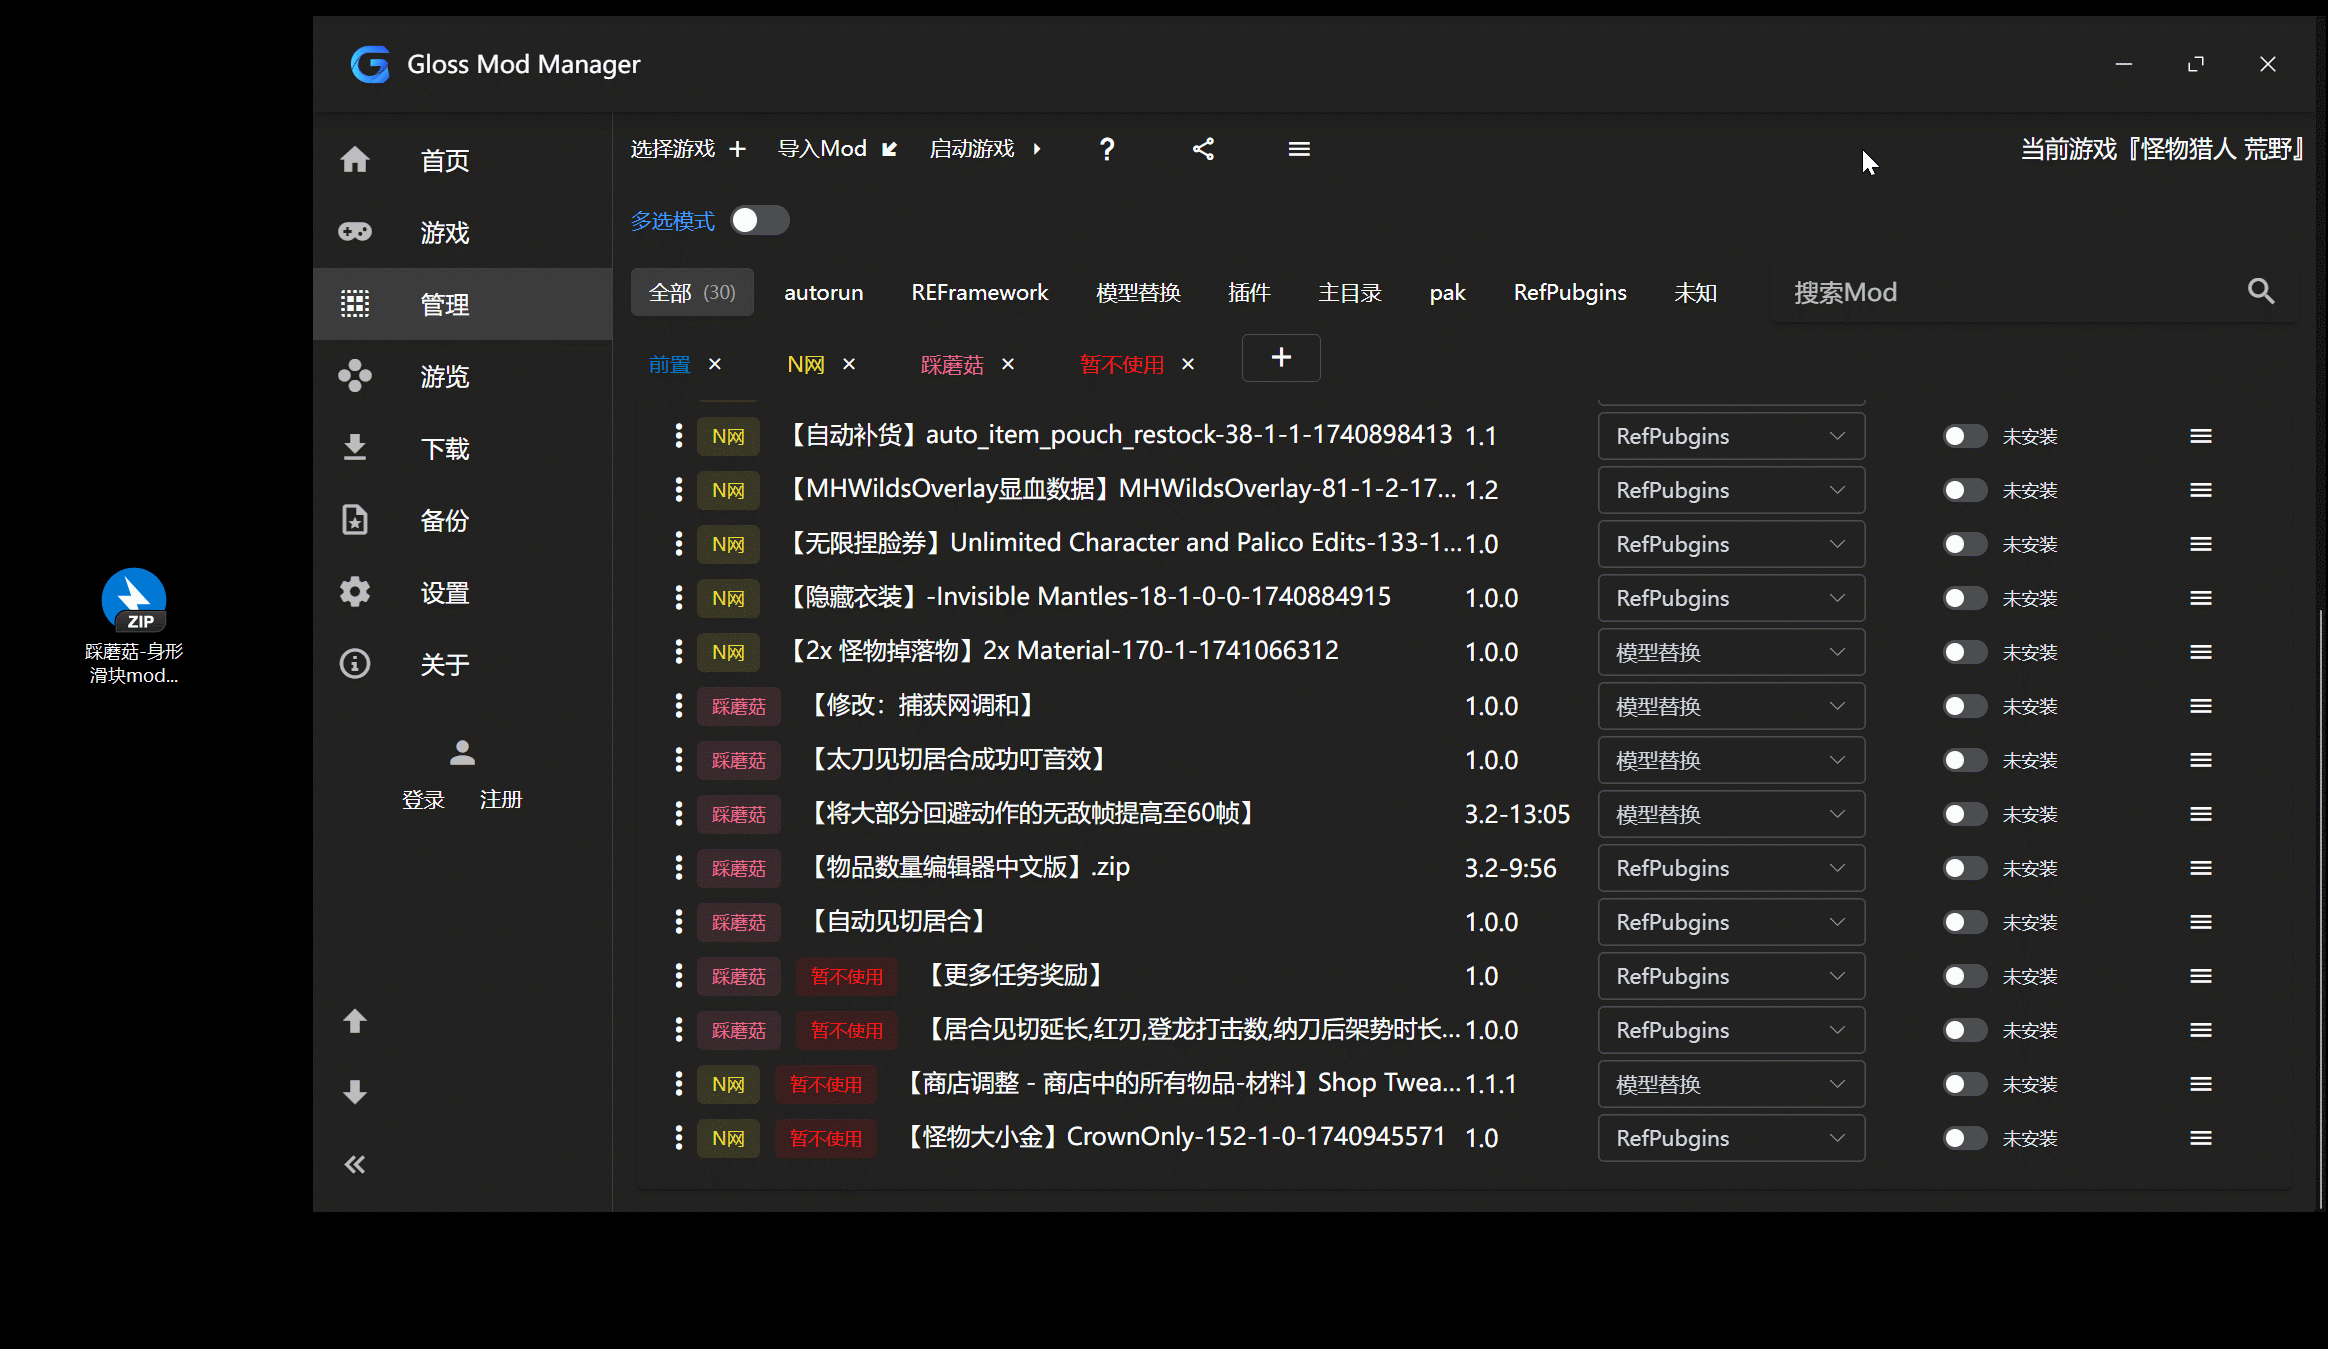This screenshot has width=2328, height=1349.
Task: Enable the CrownOnly mod switch
Action: click(x=1964, y=1138)
